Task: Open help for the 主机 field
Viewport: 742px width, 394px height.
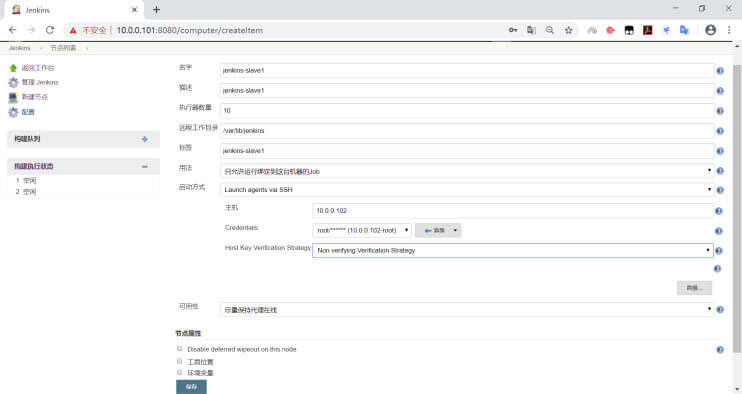Action: click(718, 211)
